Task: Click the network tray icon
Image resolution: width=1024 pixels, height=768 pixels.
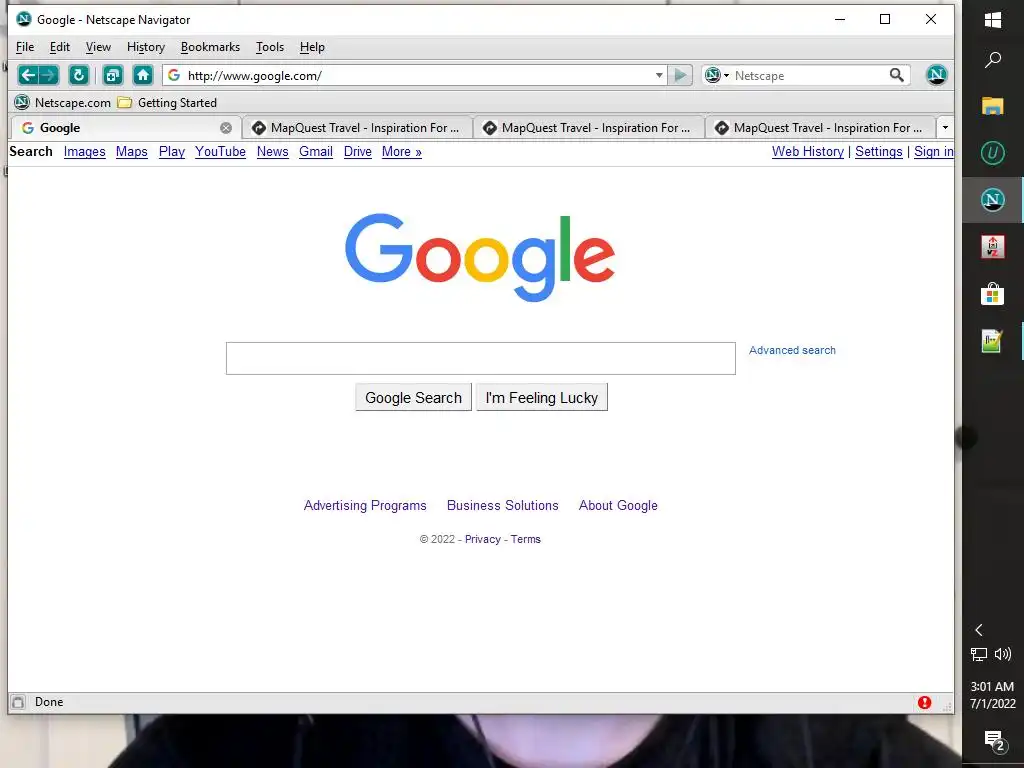Action: (979, 654)
